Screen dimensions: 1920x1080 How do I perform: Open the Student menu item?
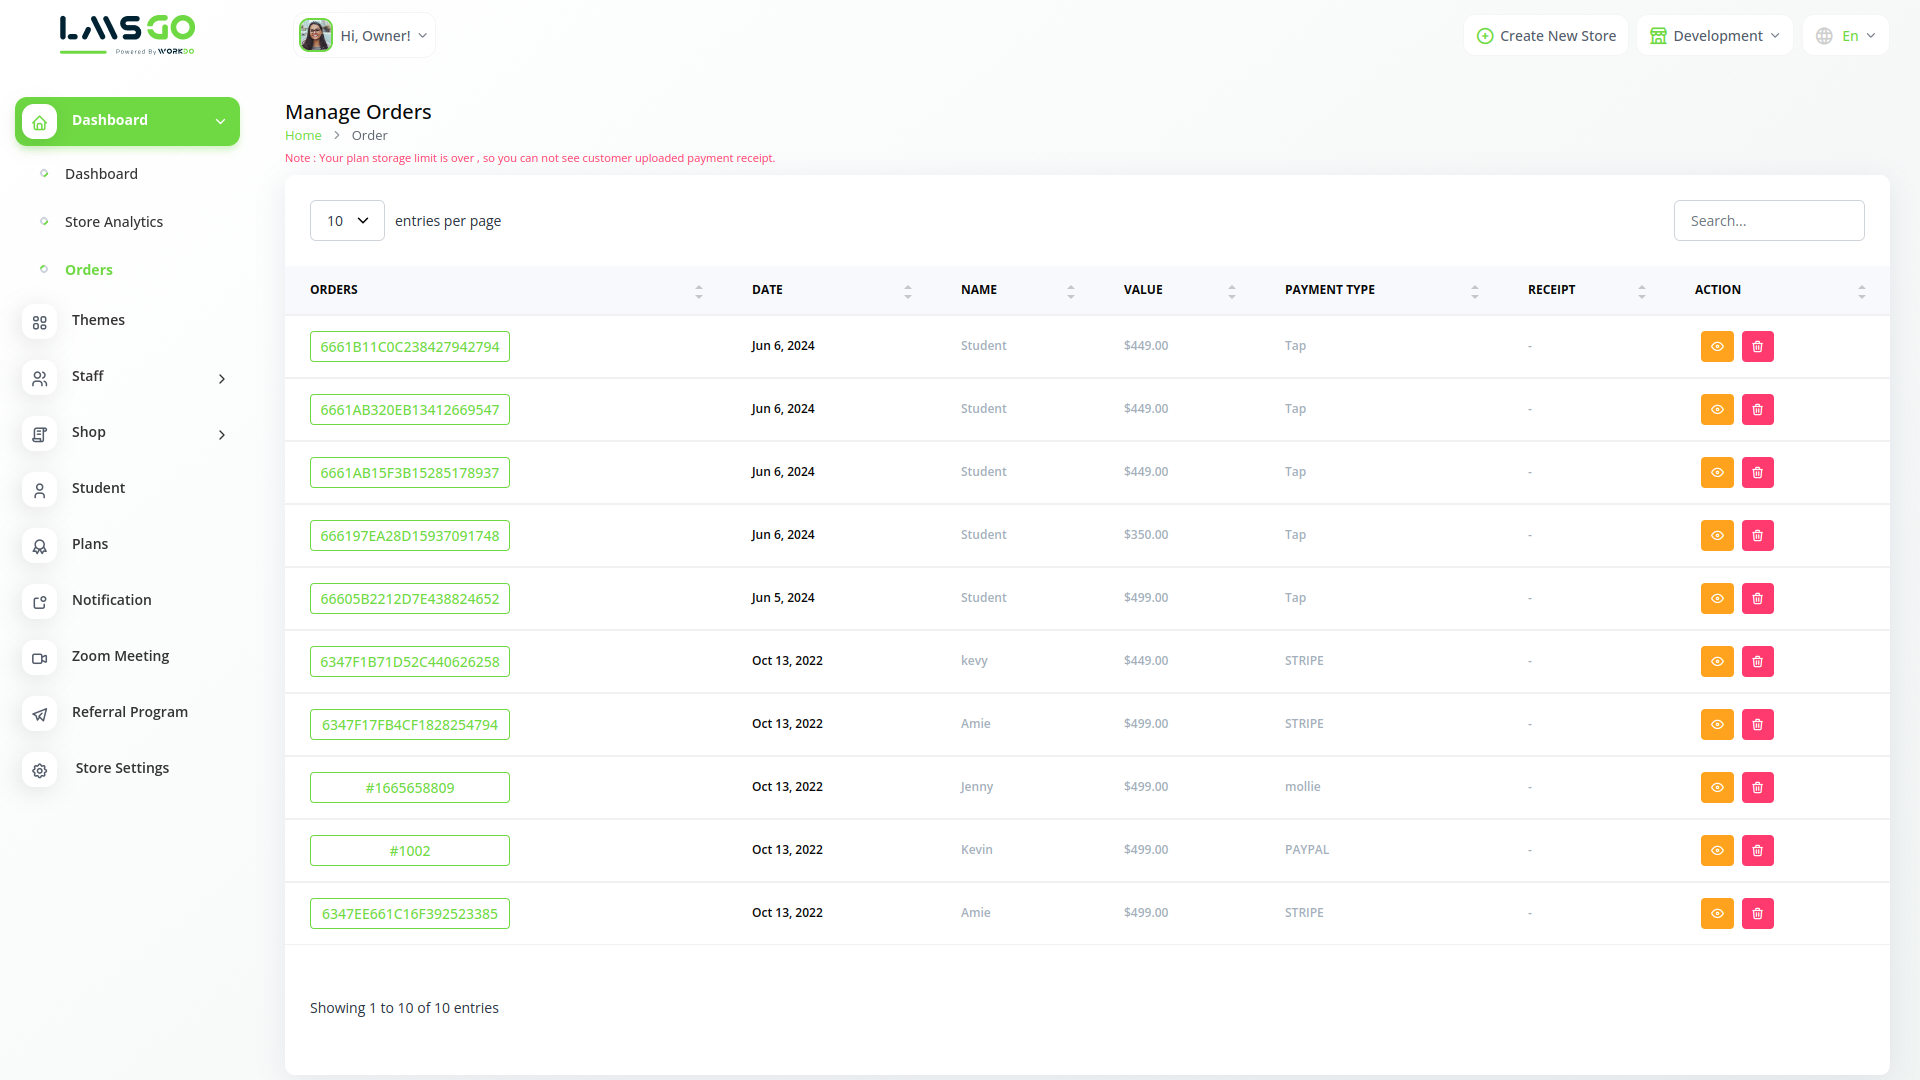pyautogui.click(x=98, y=488)
